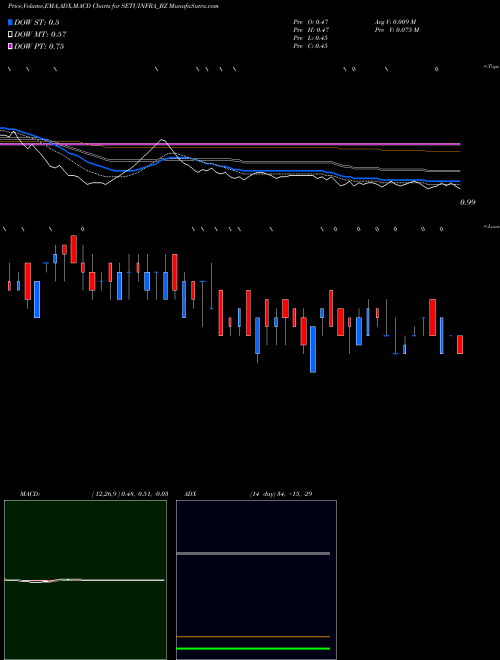Click the ADX '(14 day) 34, +15, -29' values

[281, 494]
